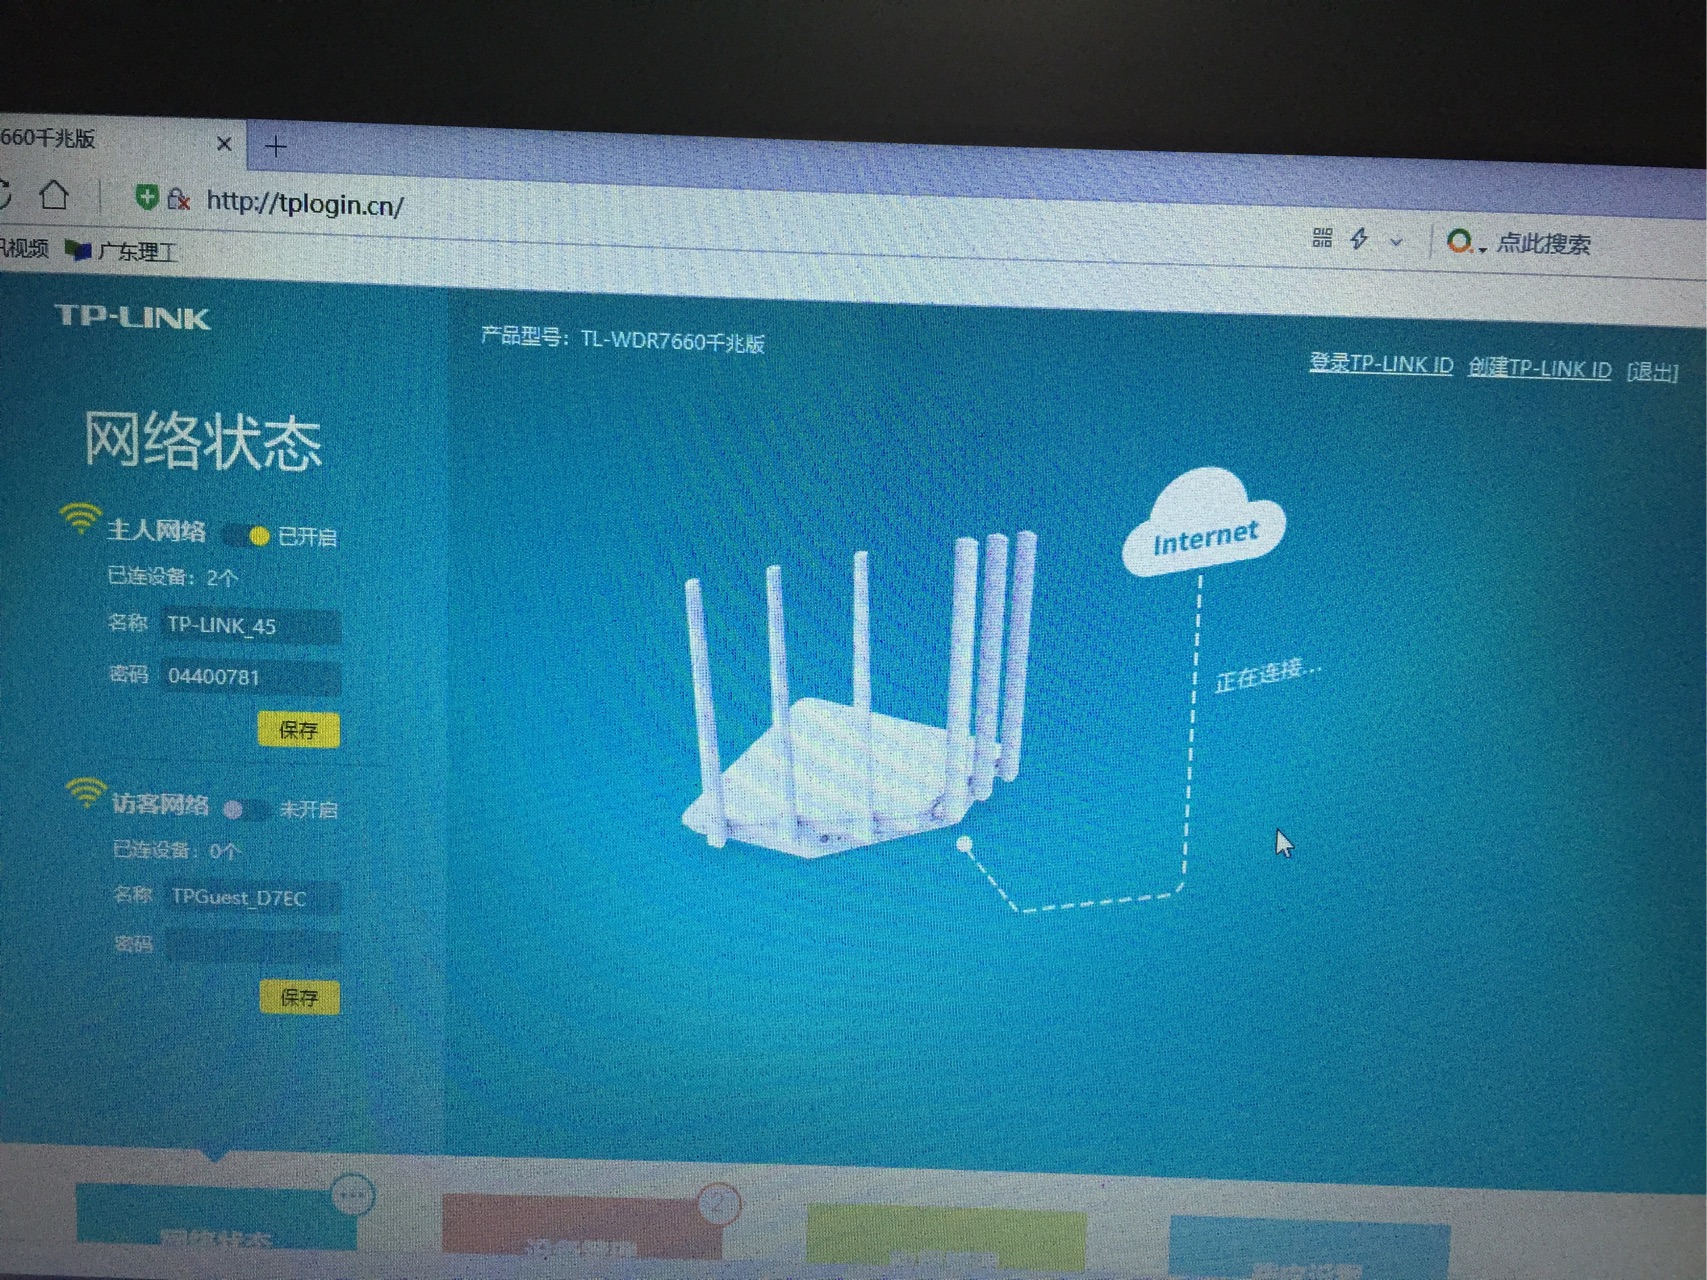Click the TP-LINK logo
This screenshot has width=1707, height=1280.
[132, 317]
